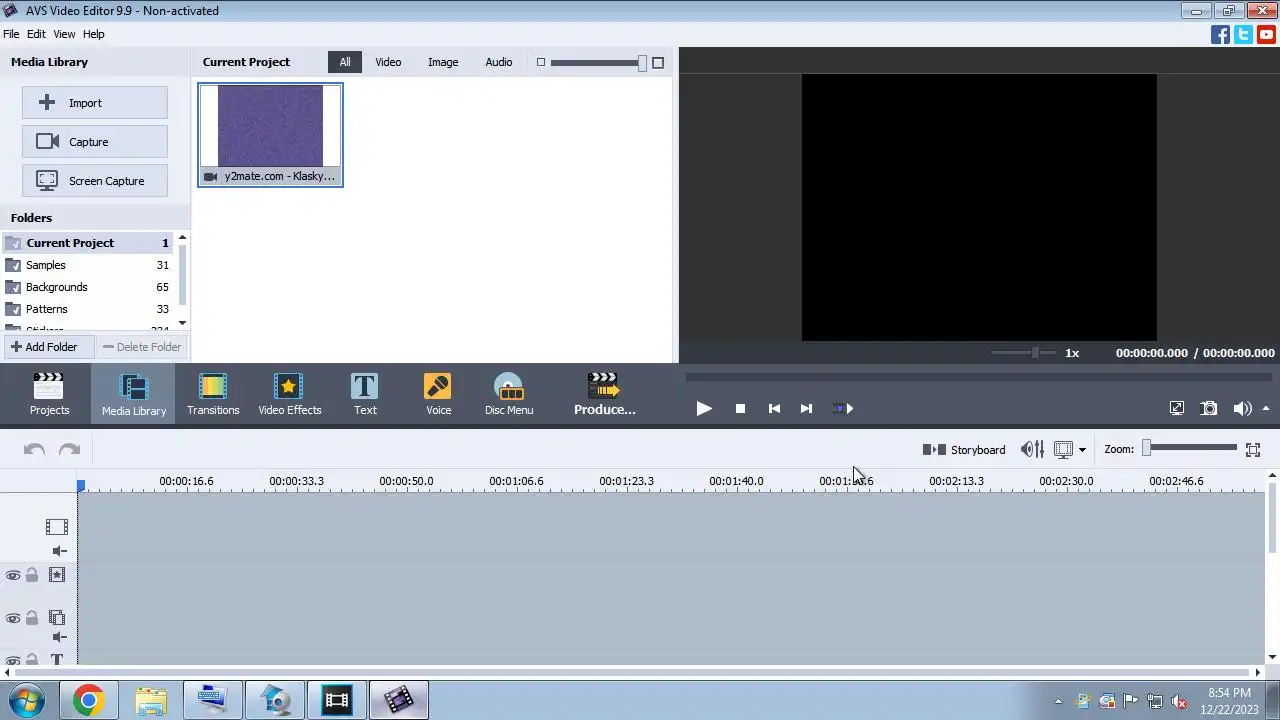Filter media by Image
Viewport: 1280px width, 720px height.
coord(443,62)
